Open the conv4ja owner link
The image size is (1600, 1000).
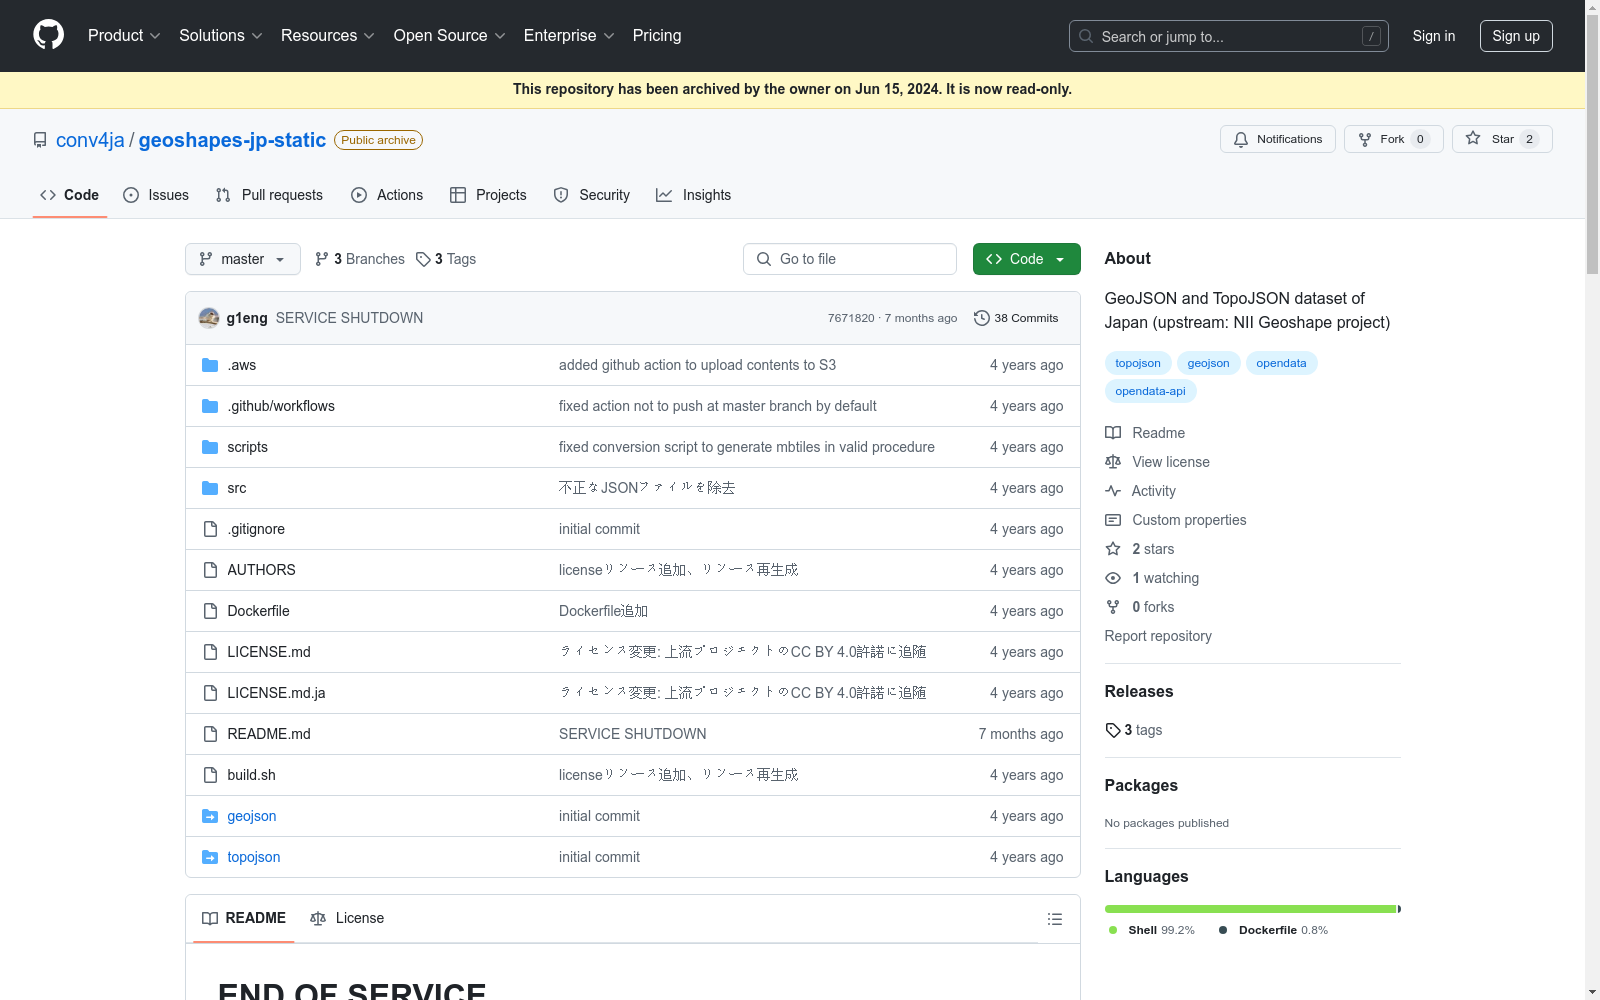(90, 140)
